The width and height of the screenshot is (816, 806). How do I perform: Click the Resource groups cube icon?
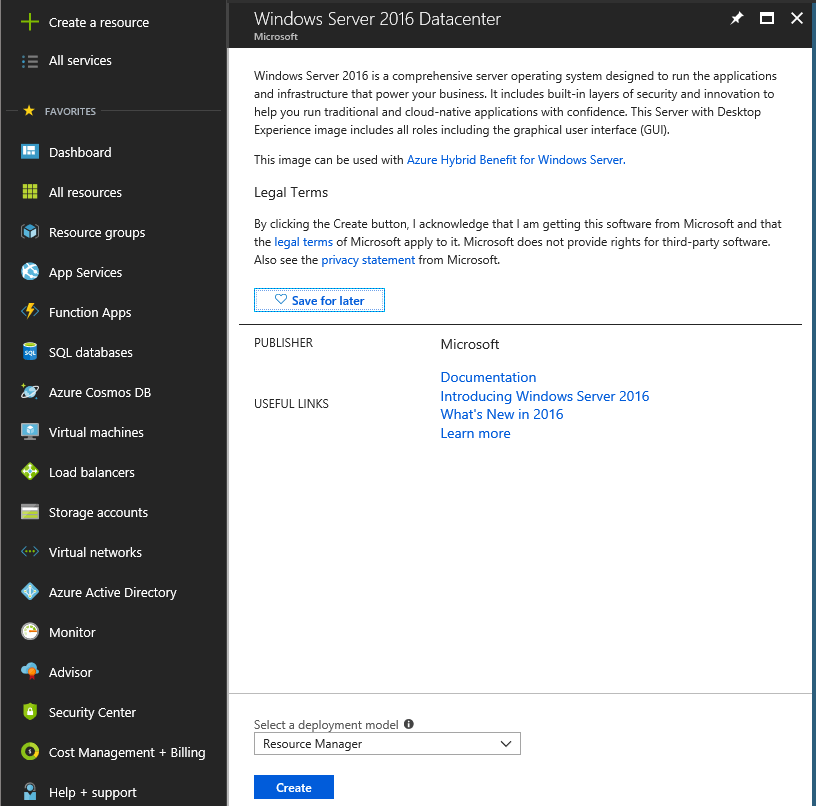(x=30, y=231)
